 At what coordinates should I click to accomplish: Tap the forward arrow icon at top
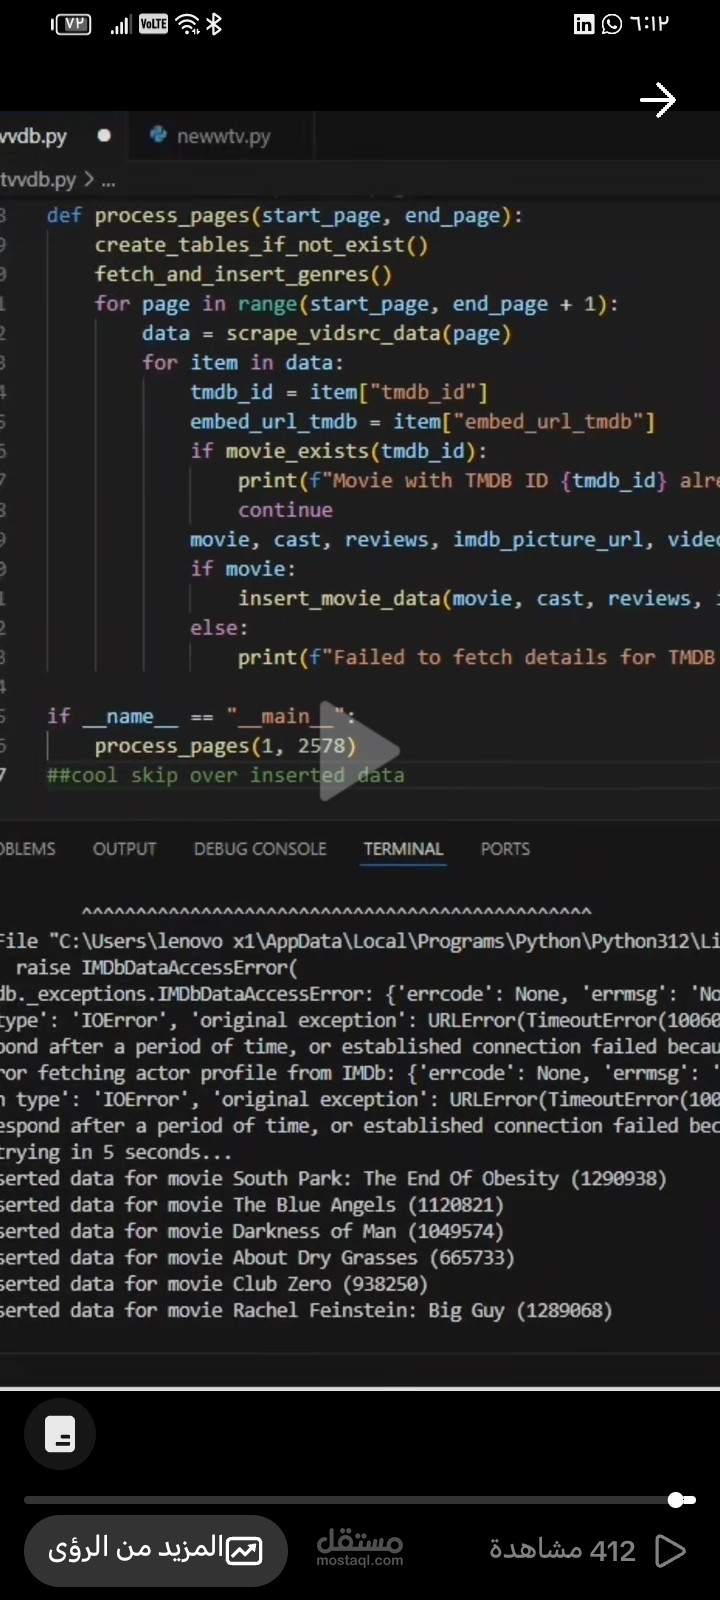pyautogui.click(x=657, y=100)
